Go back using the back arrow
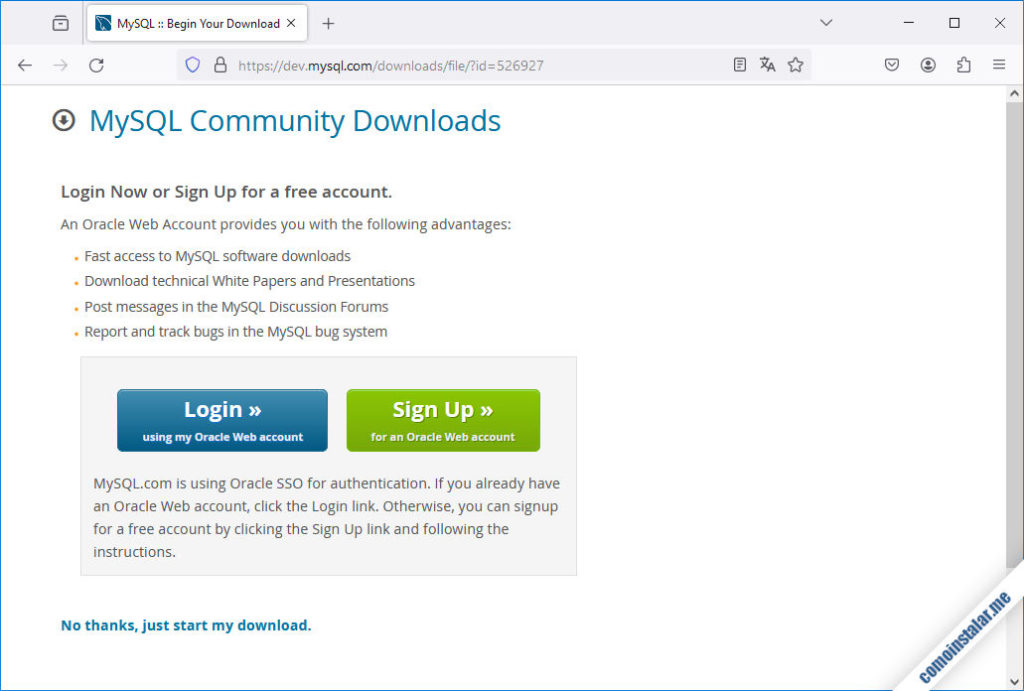Screen dimensions: 1024x691 (x=25, y=65)
